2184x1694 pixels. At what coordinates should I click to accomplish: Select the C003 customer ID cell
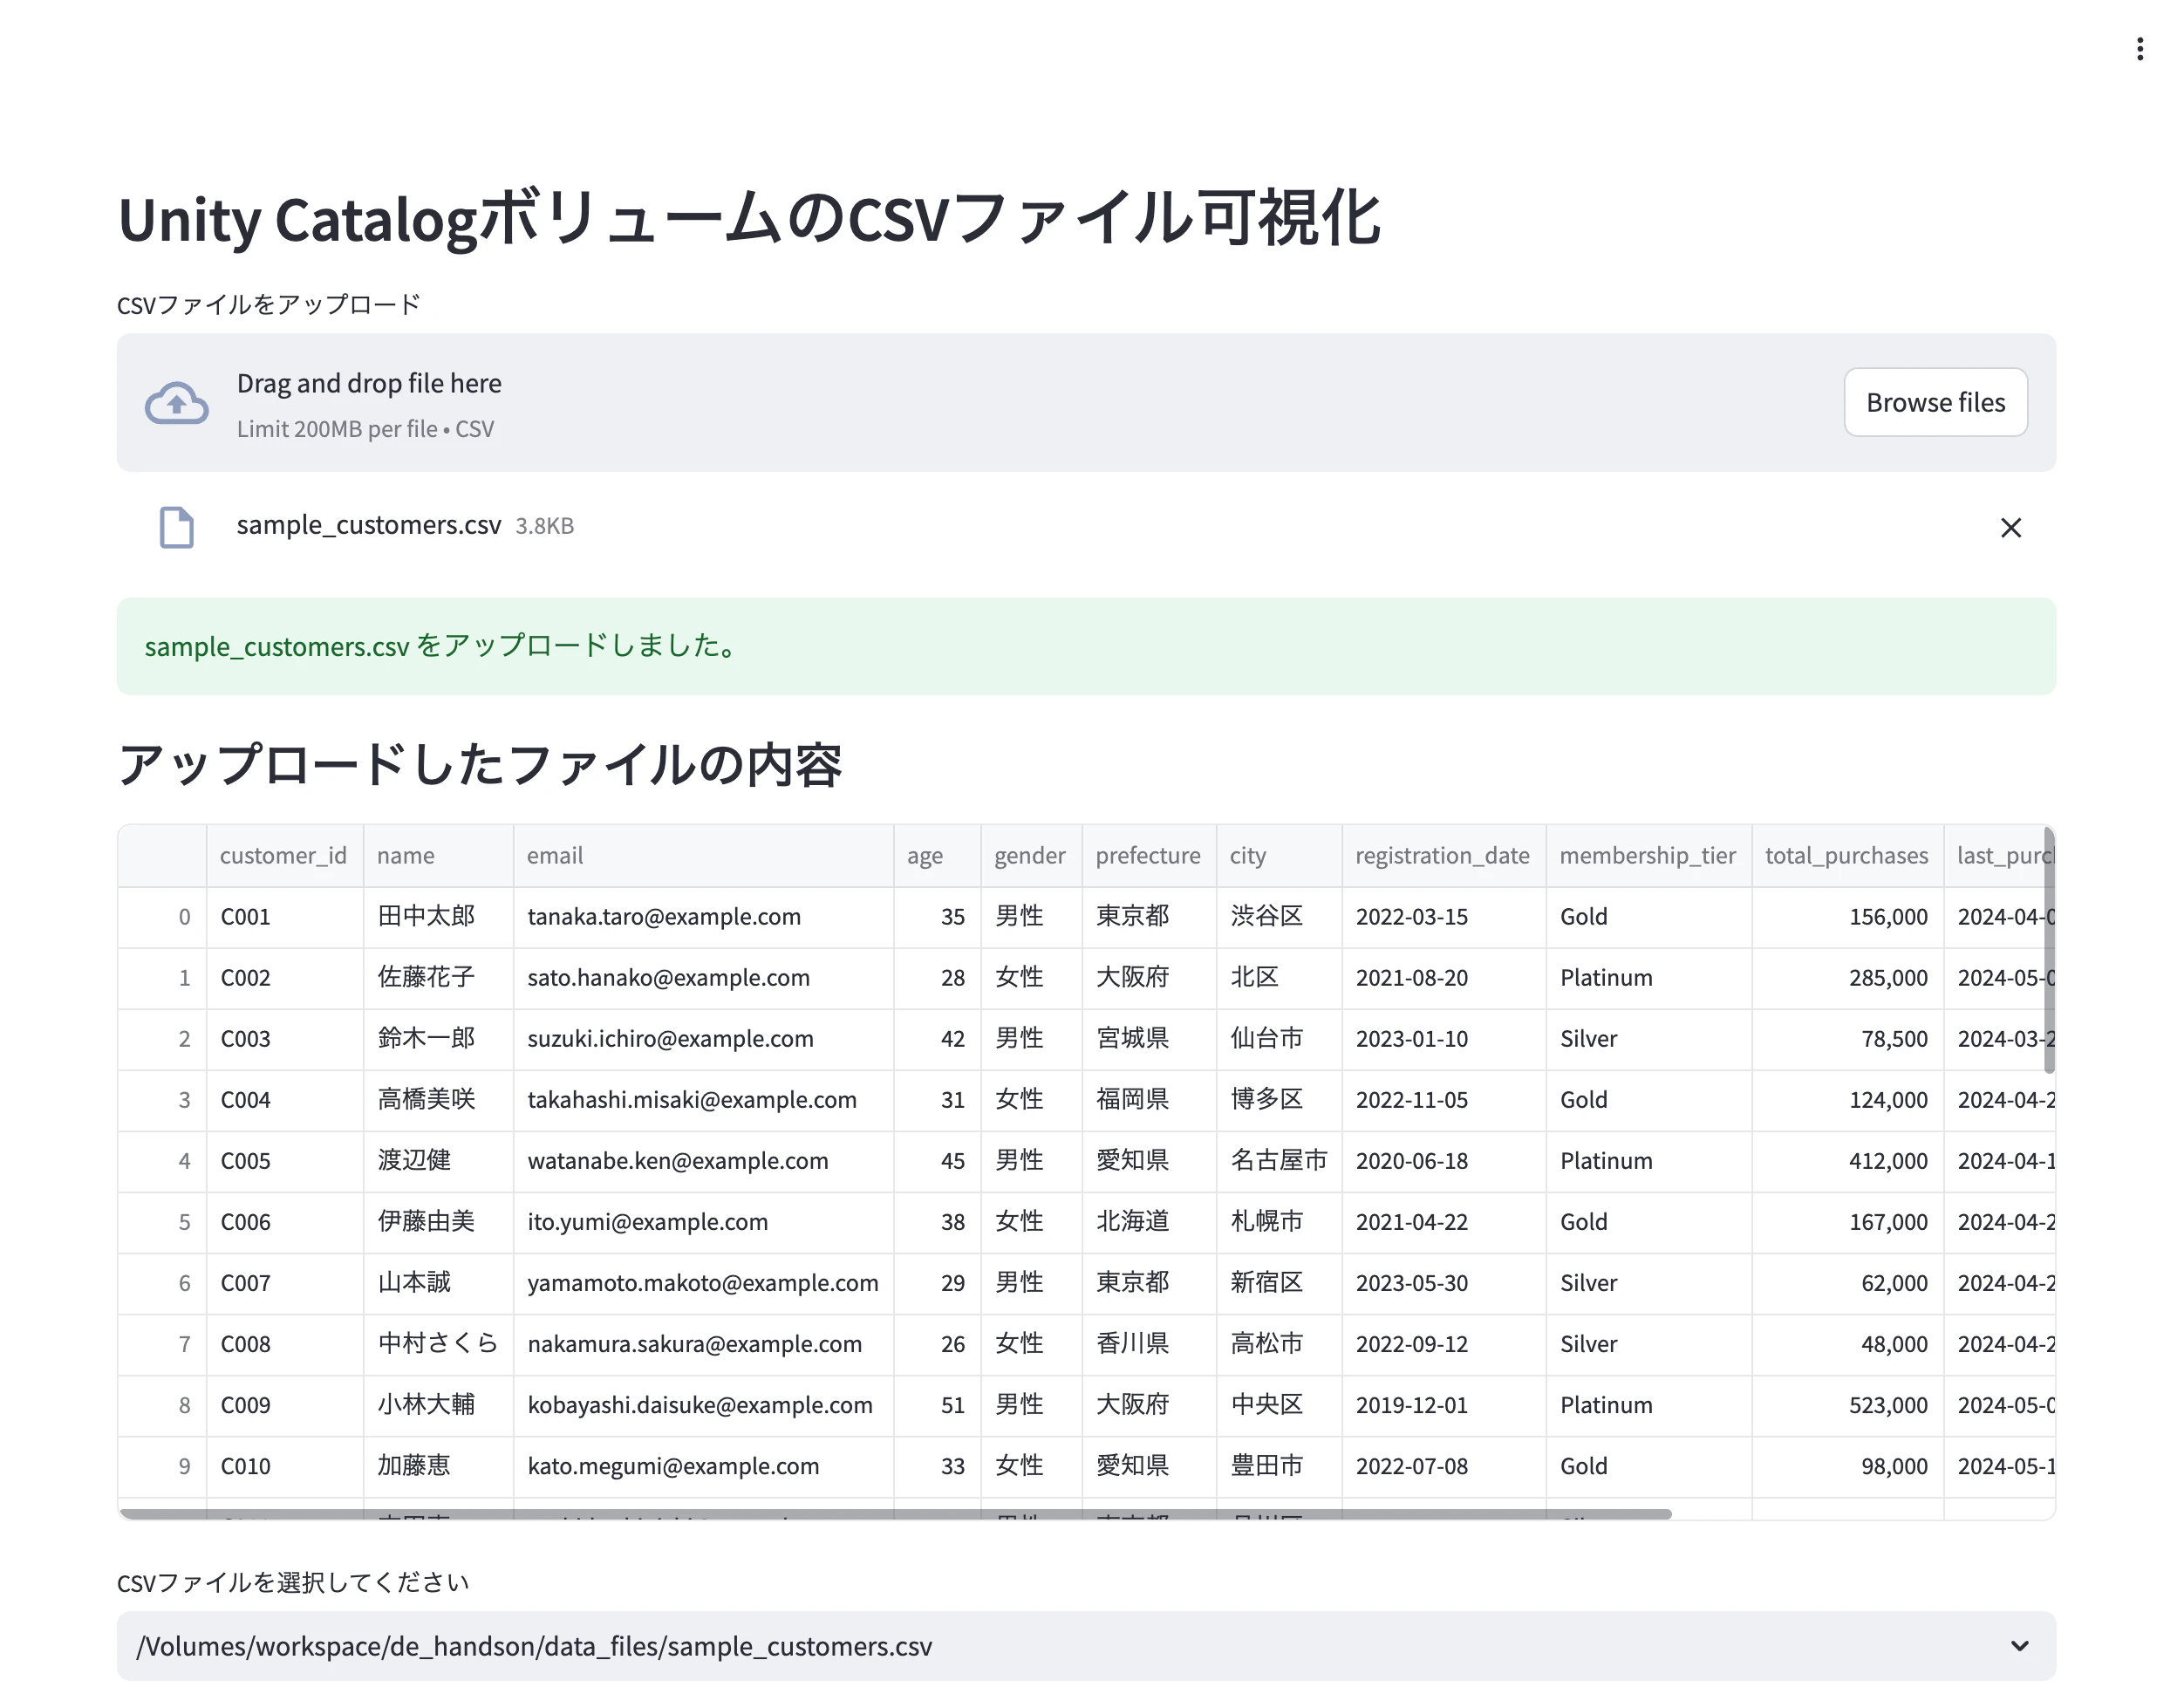pos(284,1038)
